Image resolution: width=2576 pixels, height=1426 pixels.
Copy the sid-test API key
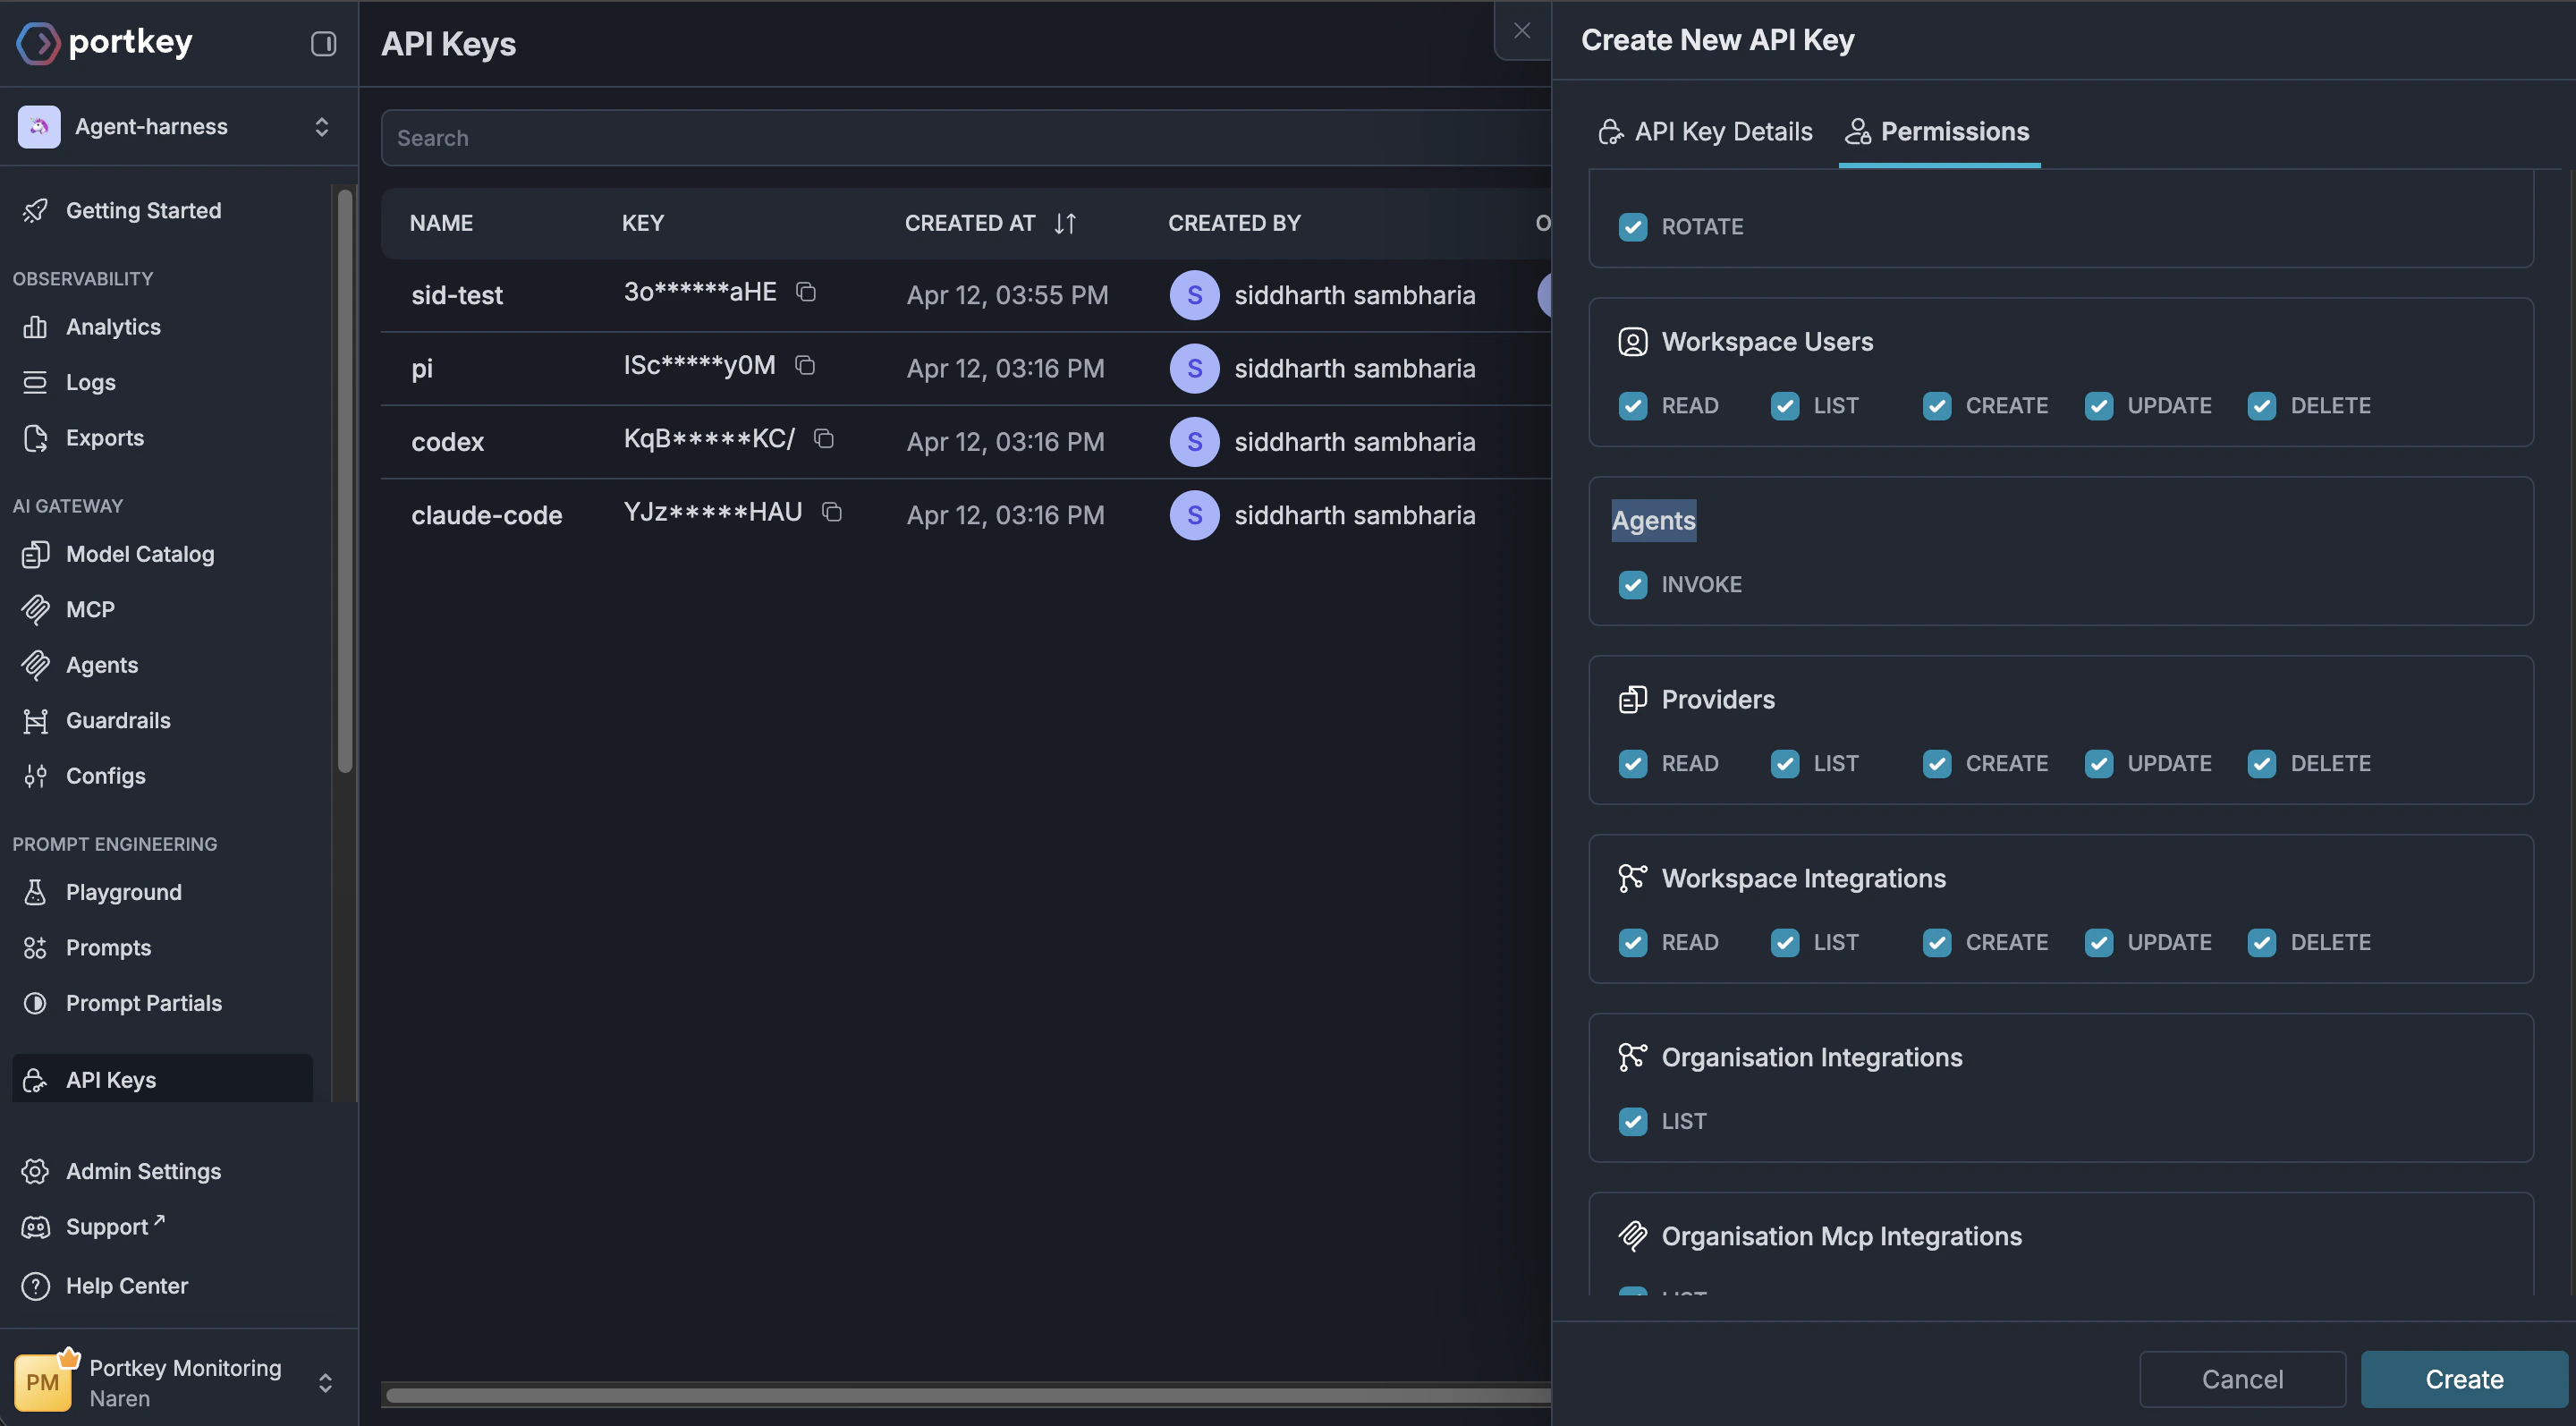(805, 292)
